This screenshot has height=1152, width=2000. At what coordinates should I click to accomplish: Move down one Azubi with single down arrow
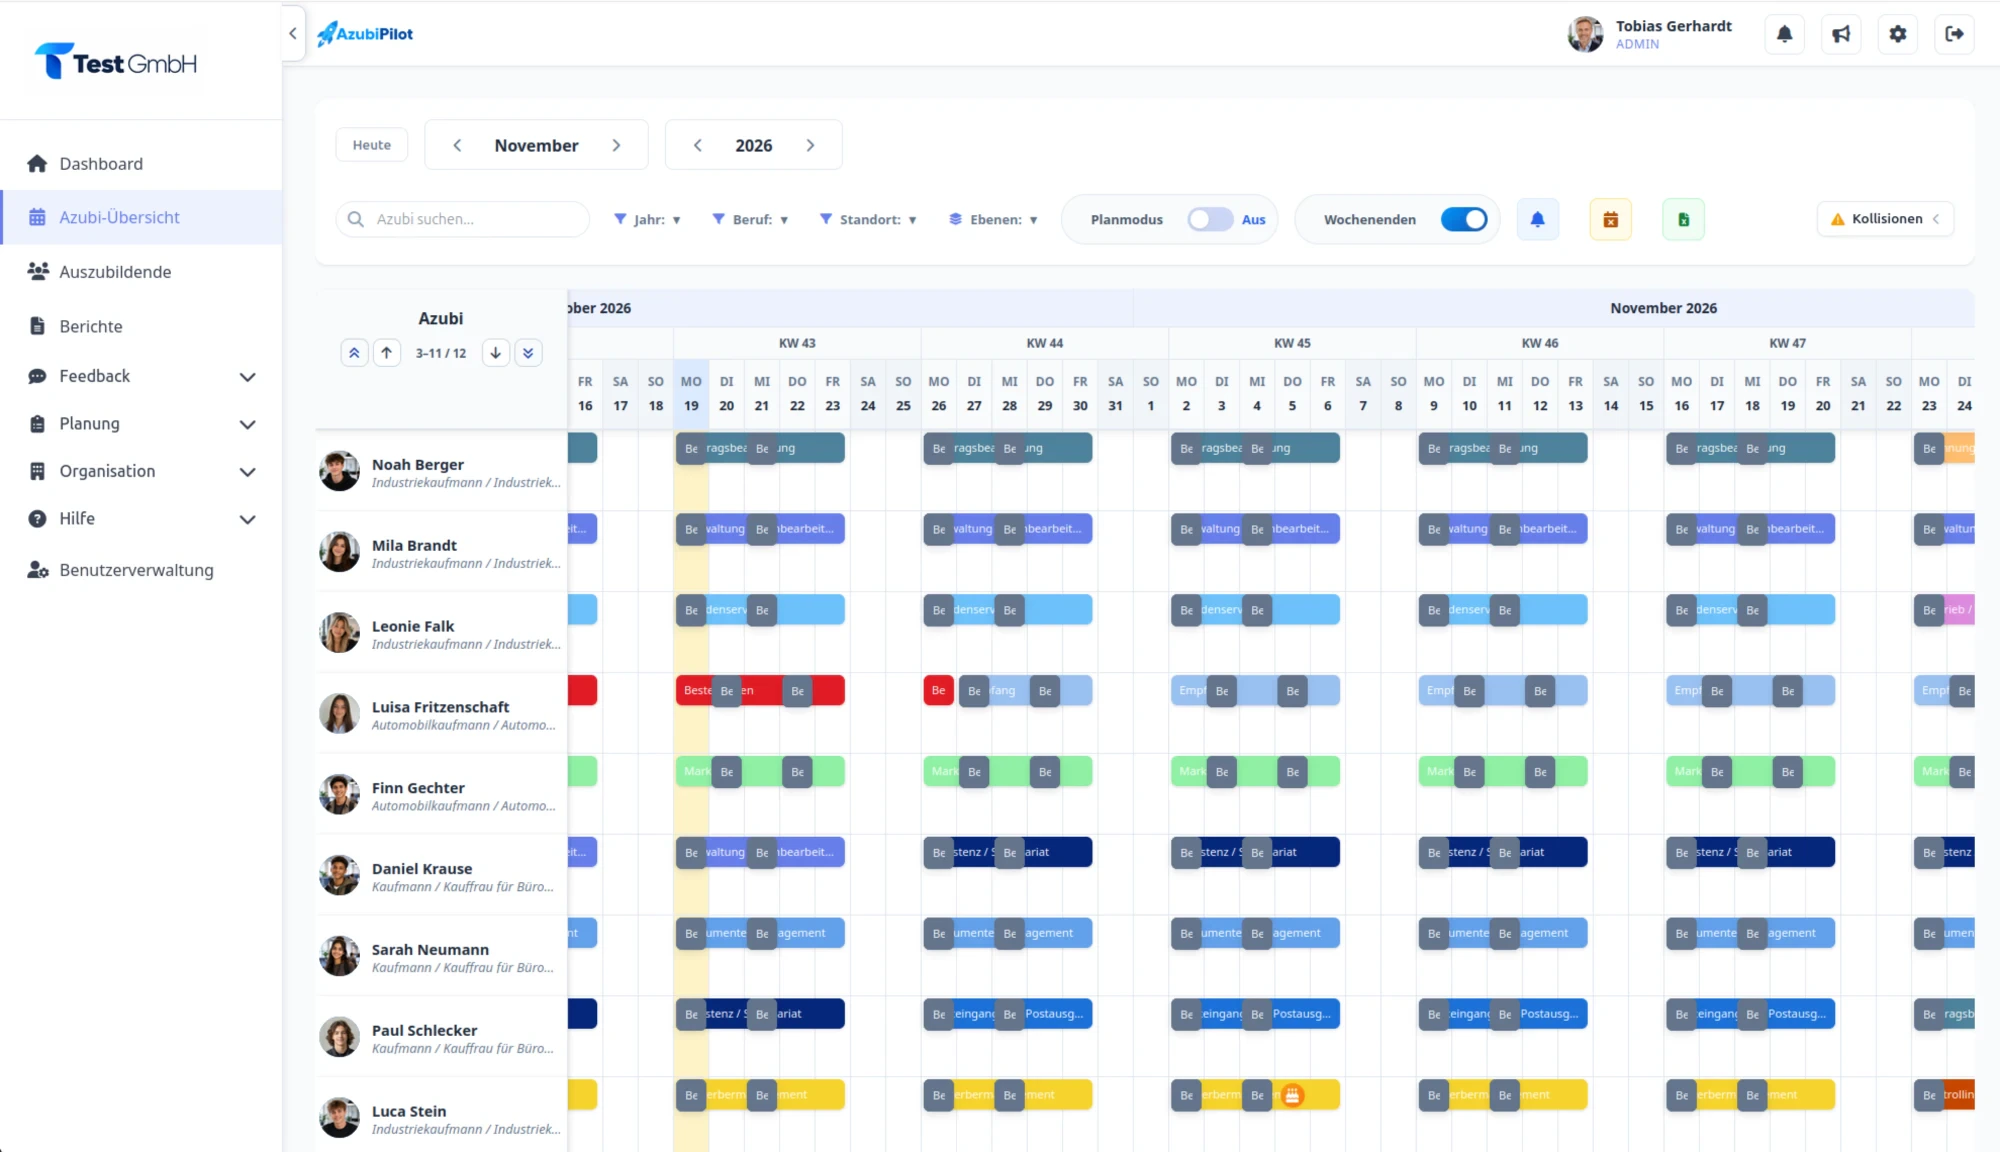[496, 353]
